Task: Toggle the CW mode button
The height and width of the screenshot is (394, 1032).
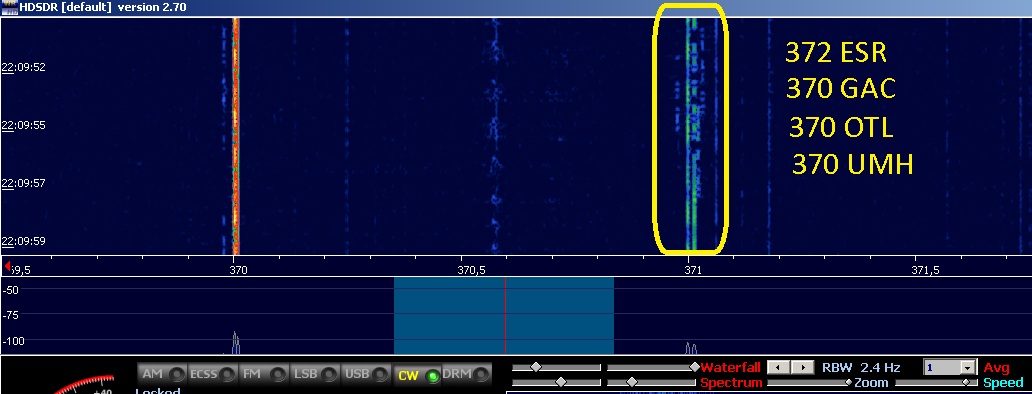Action: 417,375
